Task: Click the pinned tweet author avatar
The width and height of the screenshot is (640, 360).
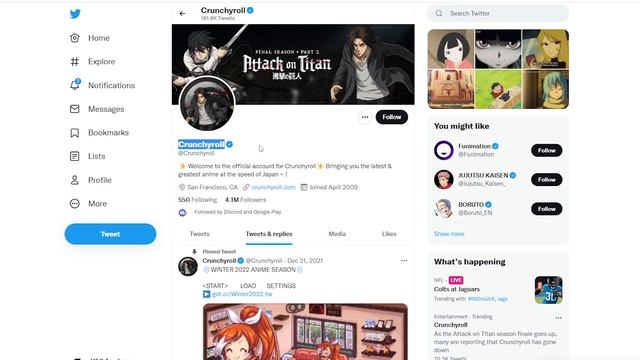Action: pos(188,267)
